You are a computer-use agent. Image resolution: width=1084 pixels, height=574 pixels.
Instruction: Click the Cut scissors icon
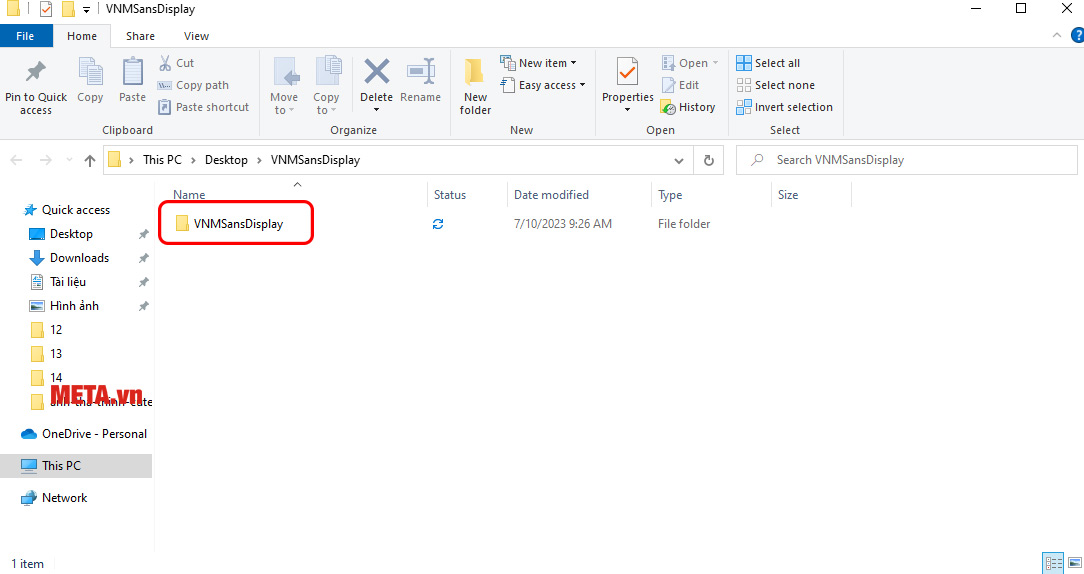(x=165, y=63)
